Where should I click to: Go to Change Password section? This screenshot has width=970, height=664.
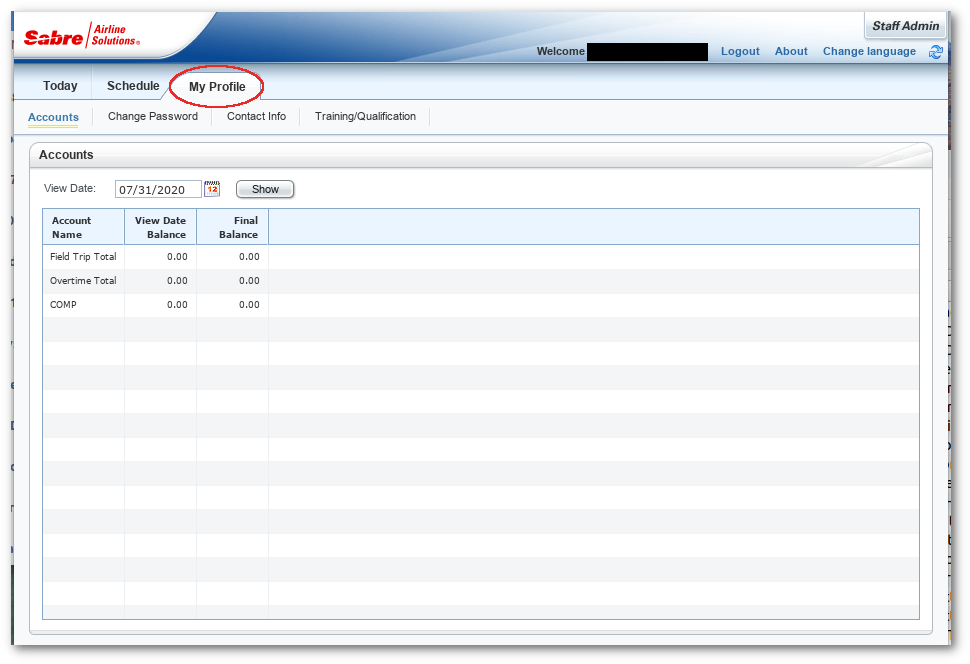click(153, 117)
